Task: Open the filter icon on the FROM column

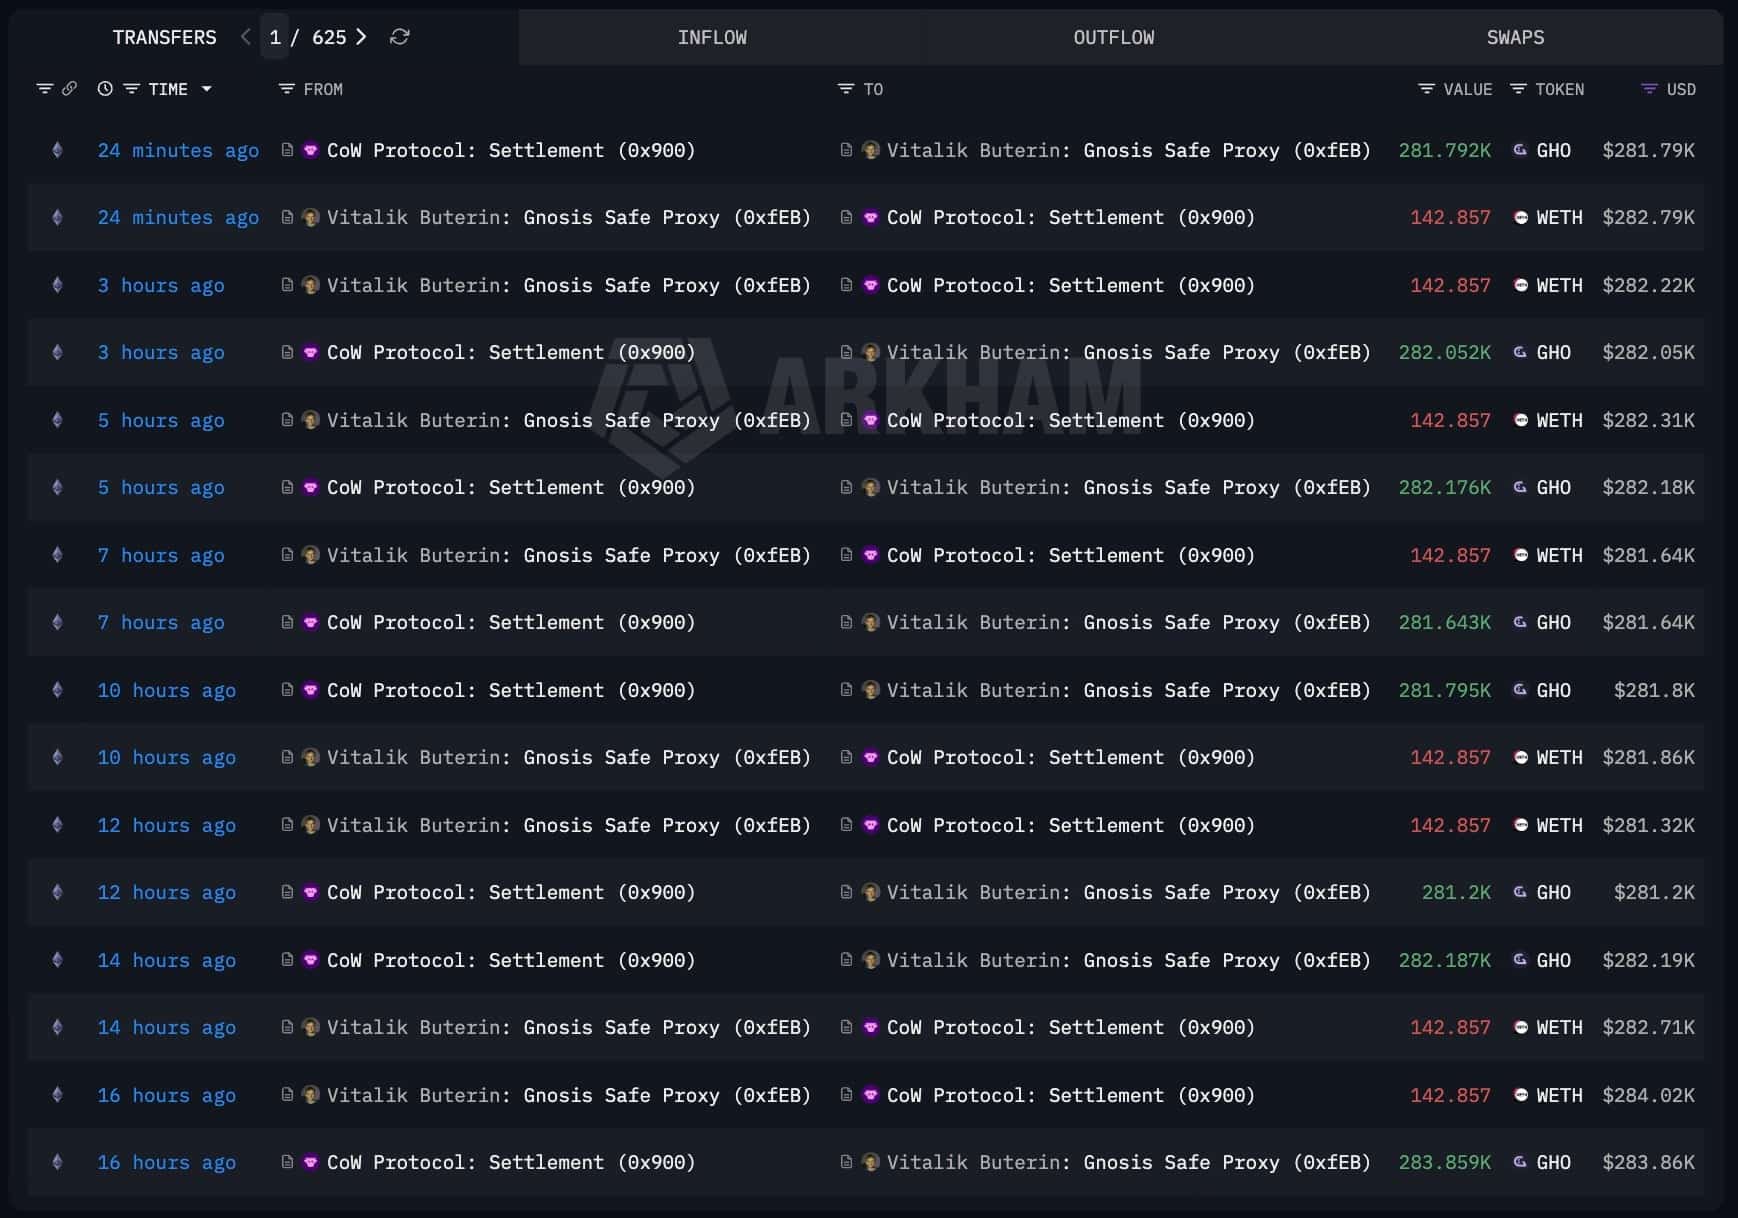Action: (285, 89)
